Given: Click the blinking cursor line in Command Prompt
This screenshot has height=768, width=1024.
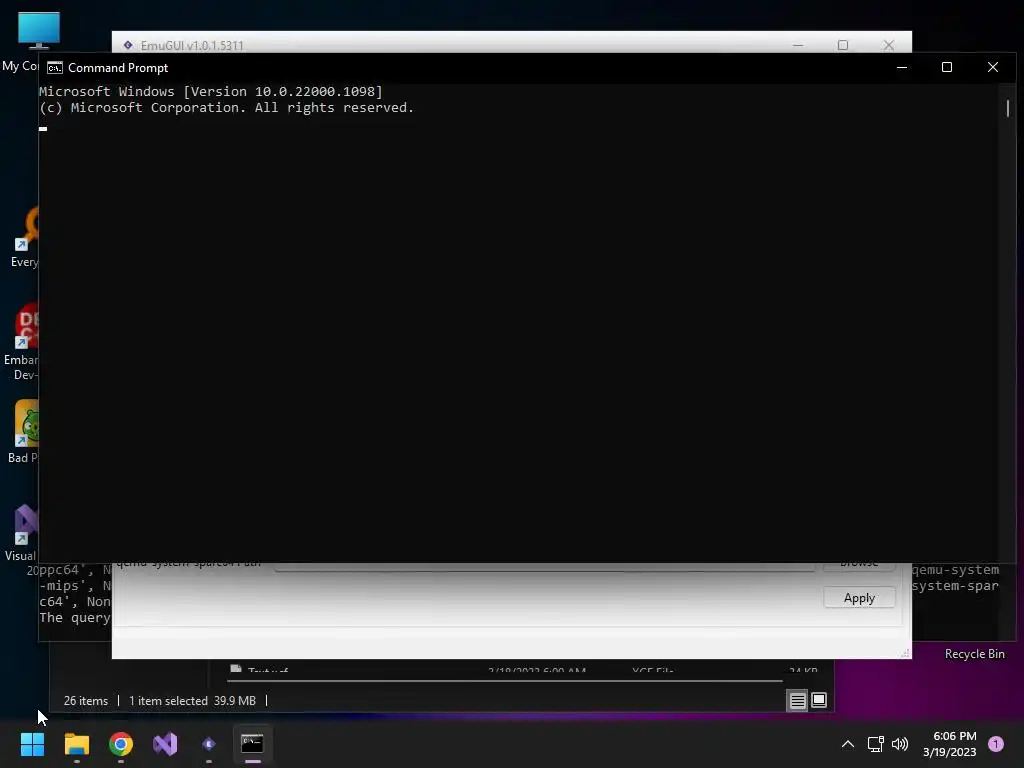Looking at the screenshot, I should pos(43,129).
